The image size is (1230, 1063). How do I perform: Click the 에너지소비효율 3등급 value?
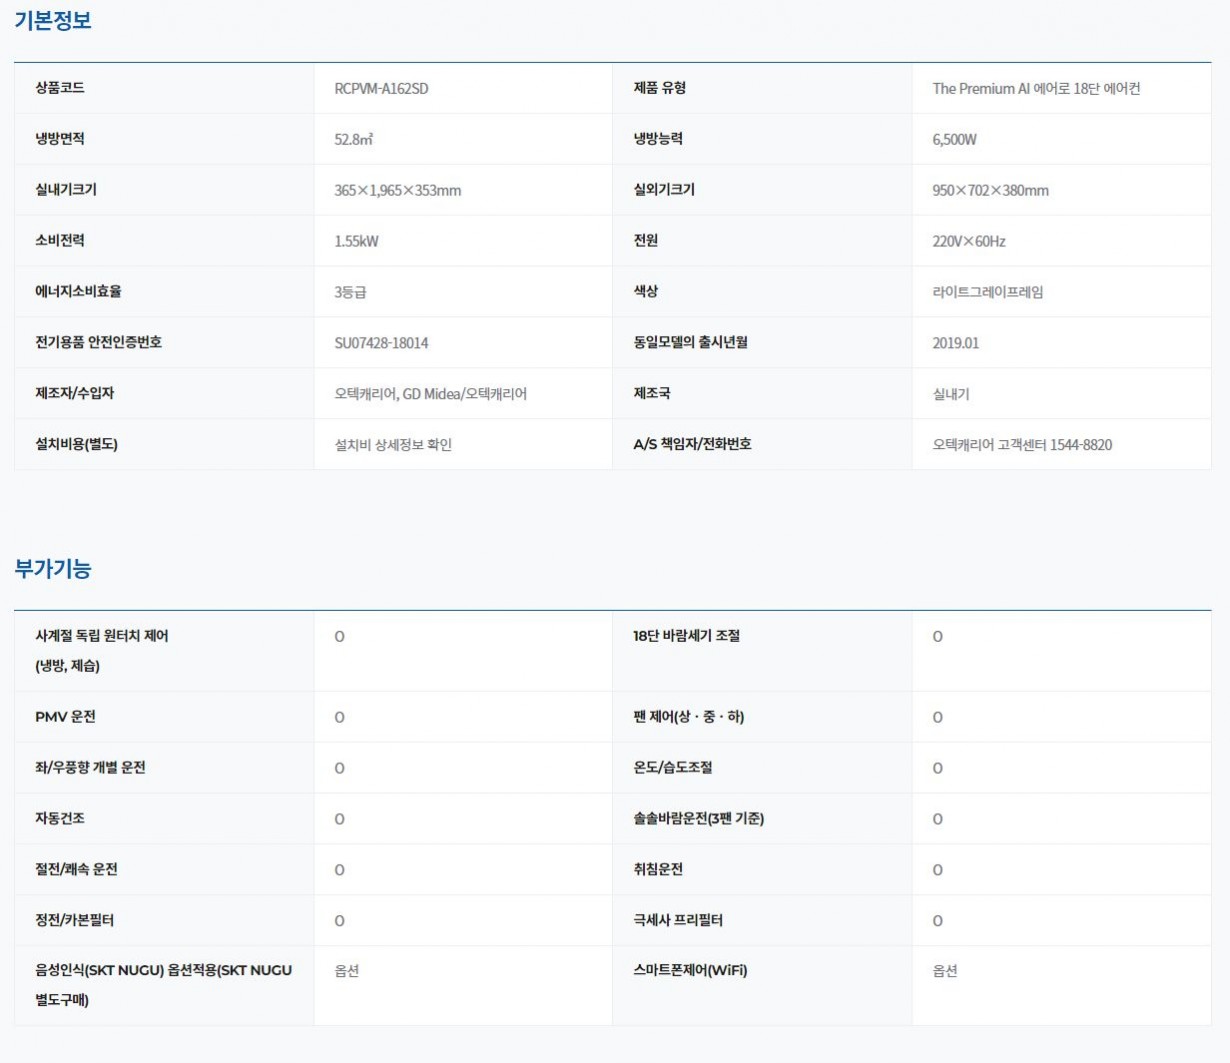click(350, 292)
